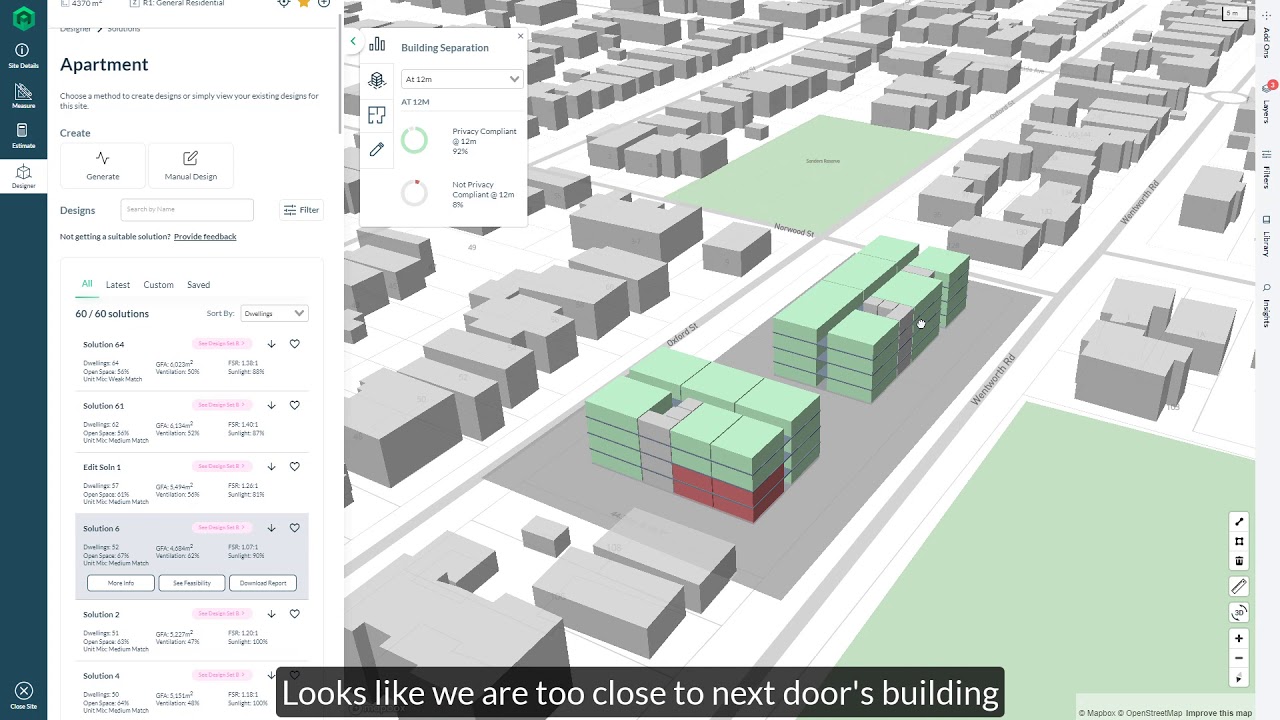Focus the Search by Name field
This screenshot has height=720, width=1280.
click(187, 209)
